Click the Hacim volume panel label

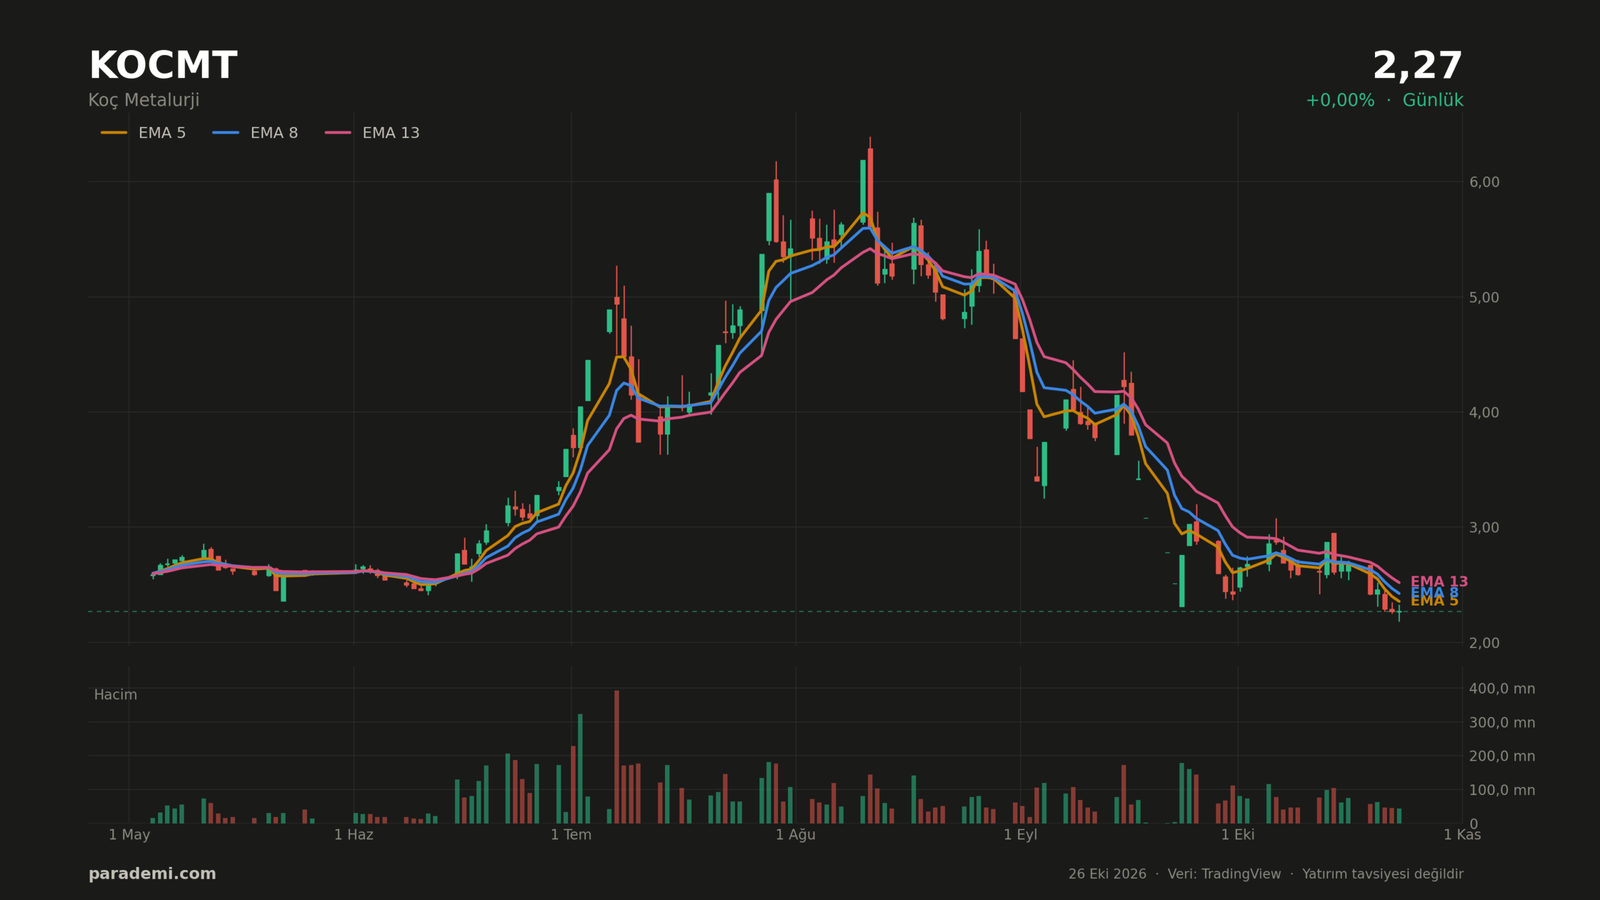click(x=115, y=695)
